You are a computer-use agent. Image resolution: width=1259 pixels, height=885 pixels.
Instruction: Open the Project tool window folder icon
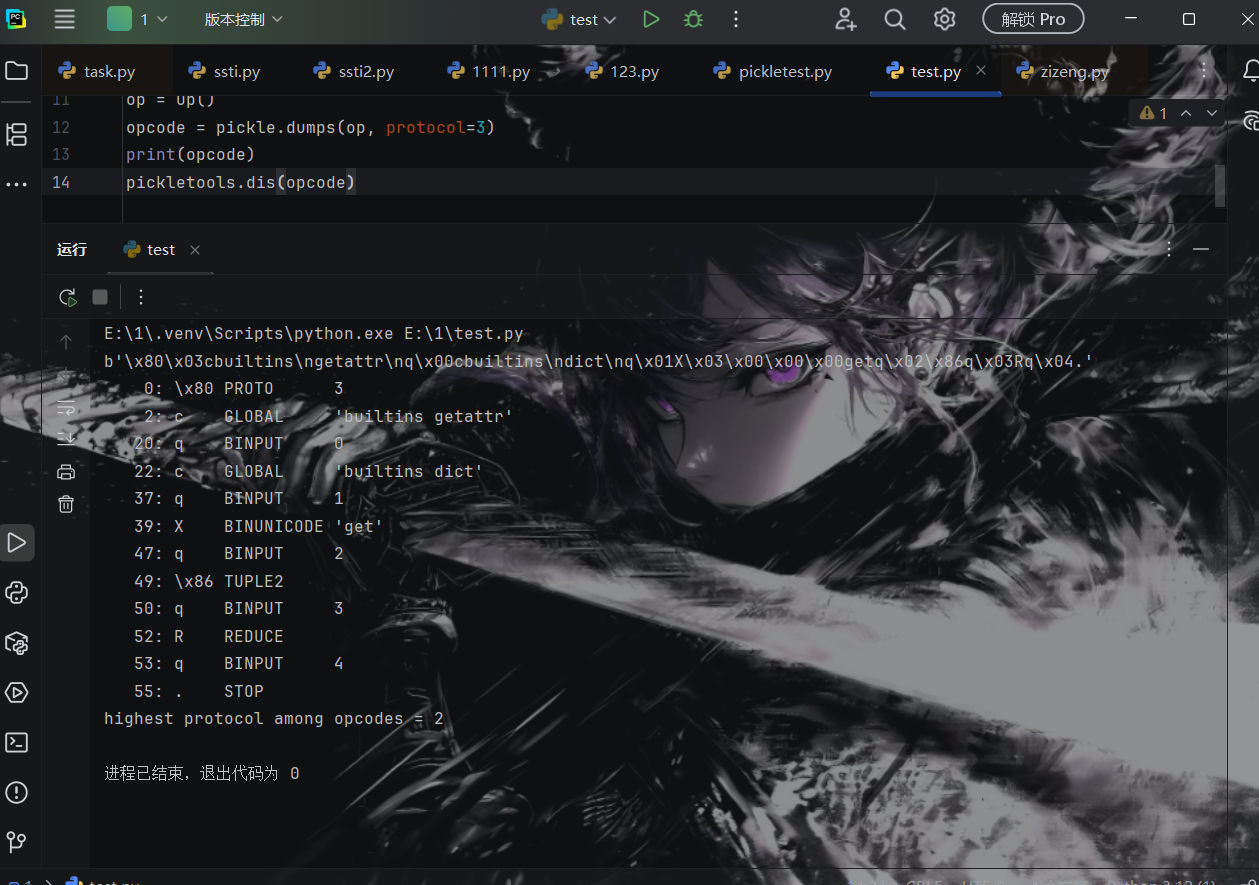click(x=16, y=71)
